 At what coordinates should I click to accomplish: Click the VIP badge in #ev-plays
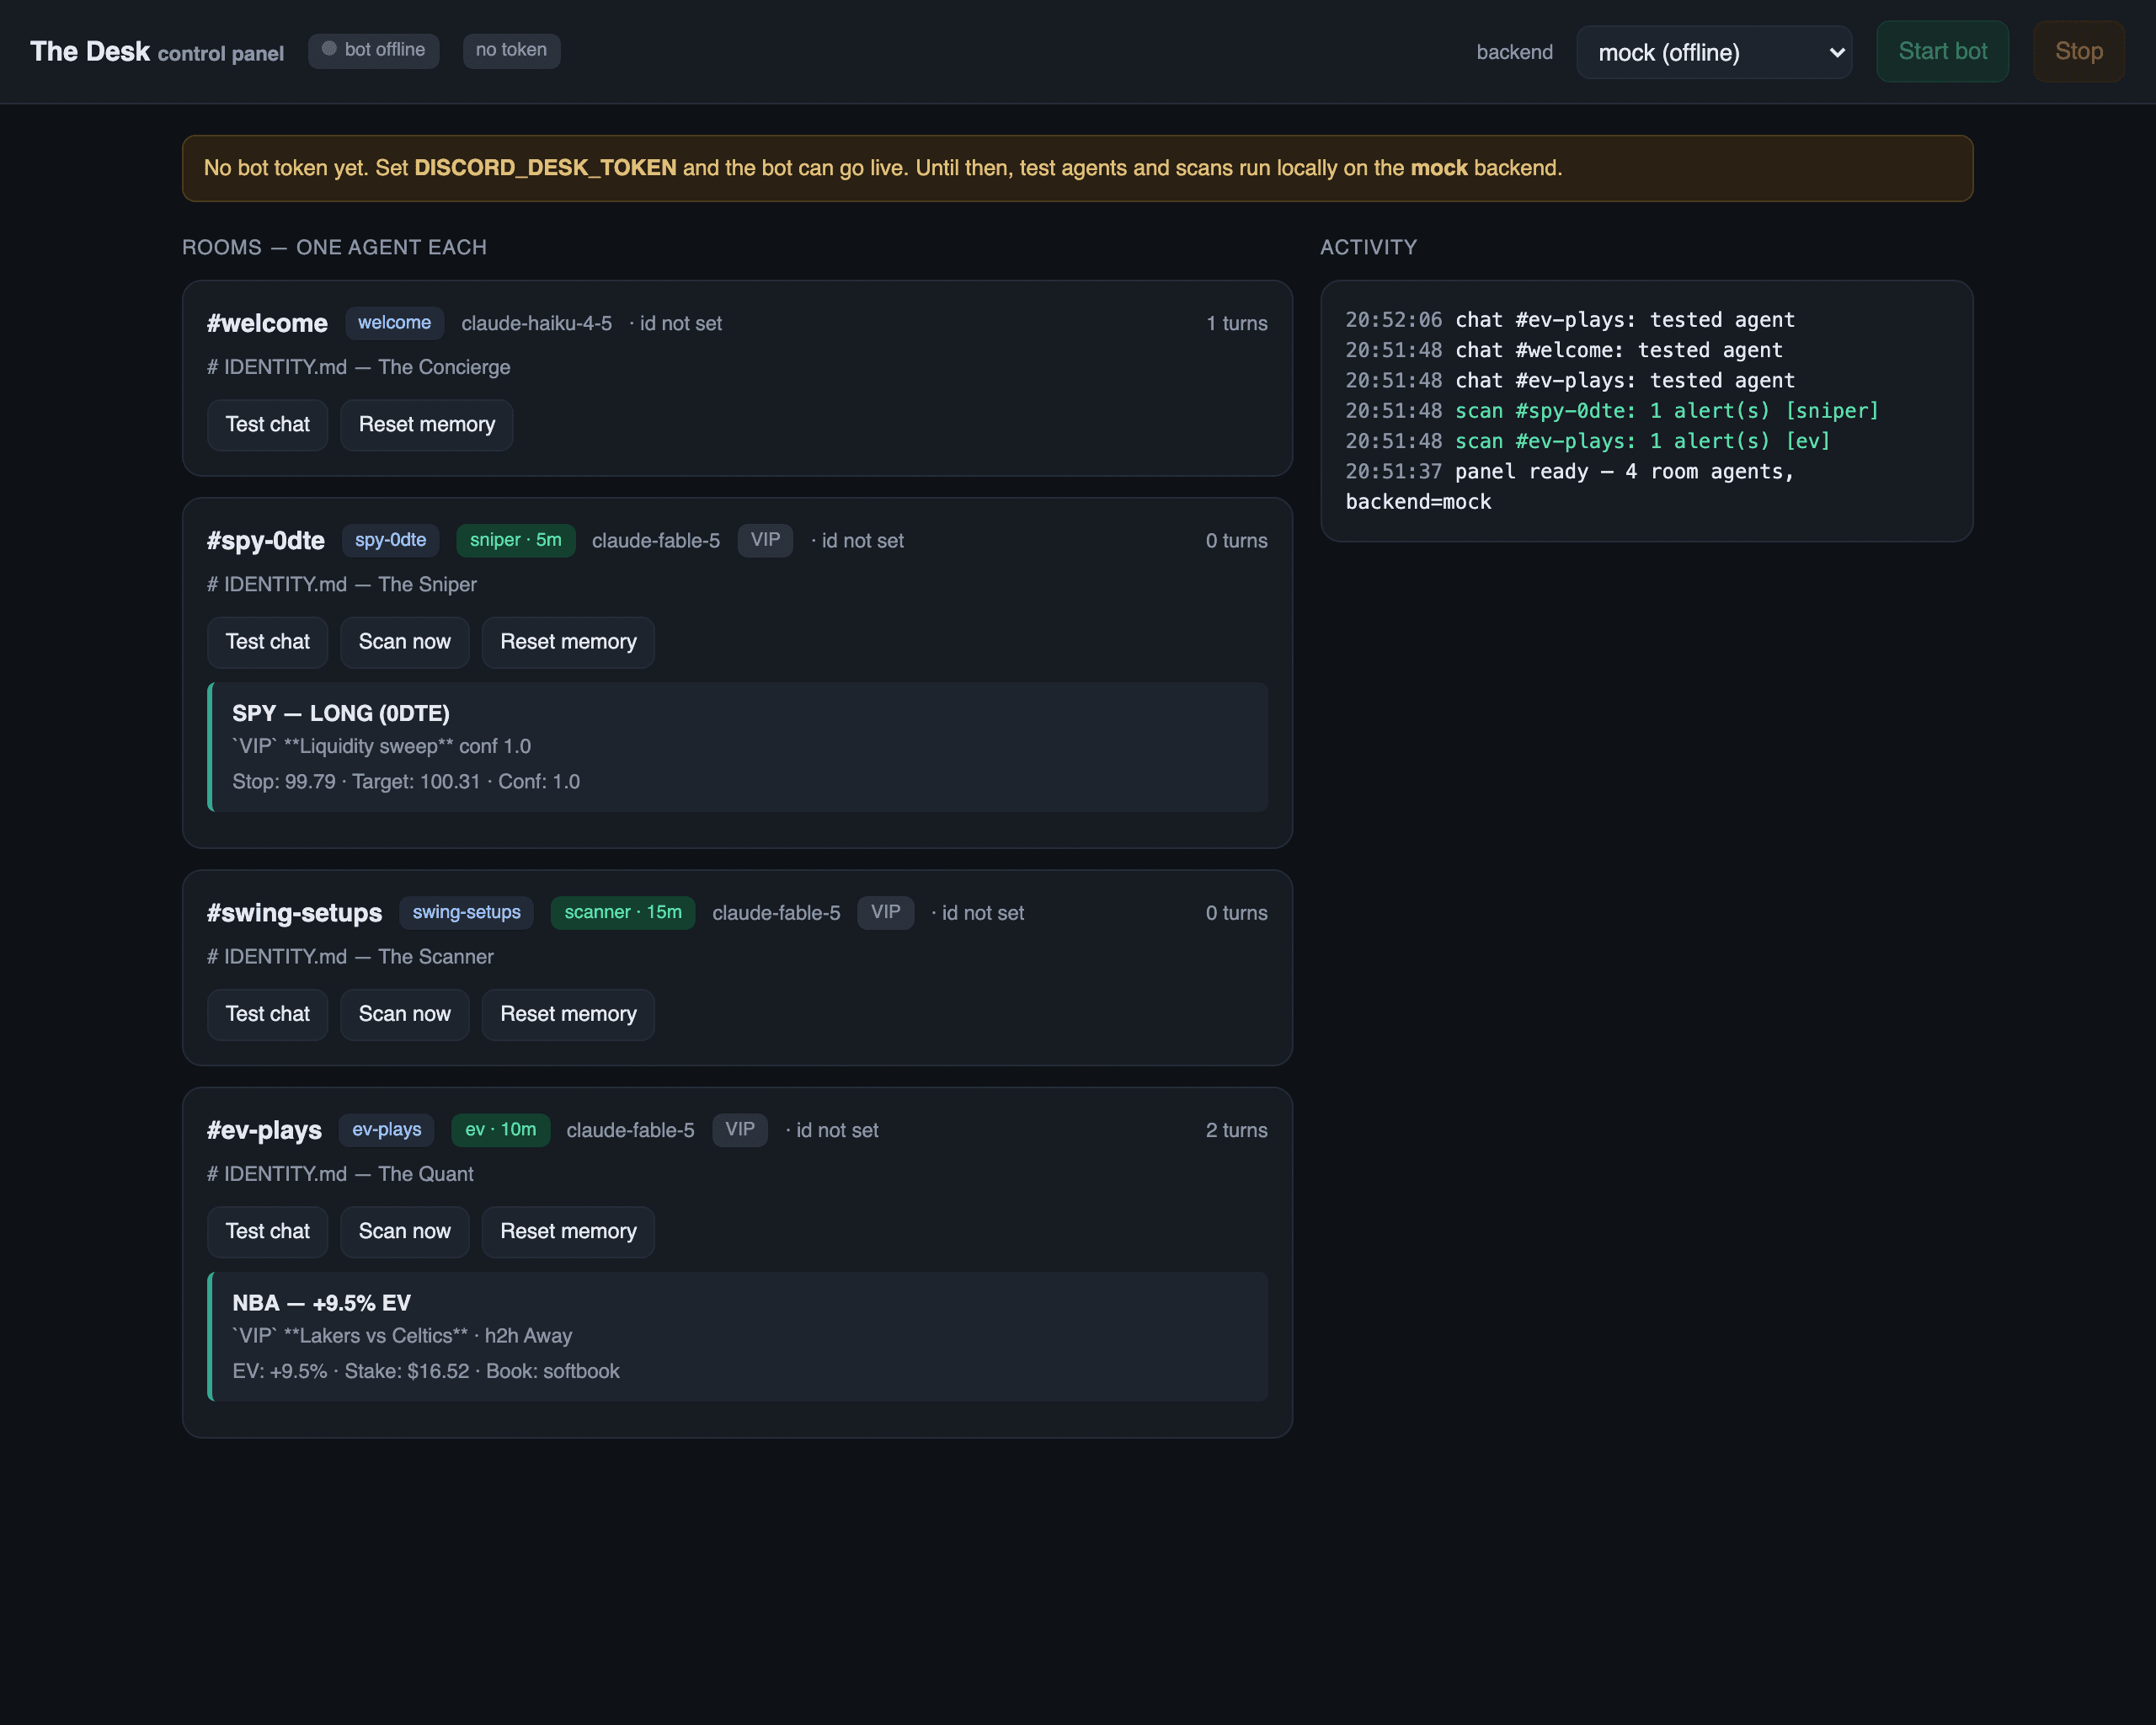[x=739, y=1130]
